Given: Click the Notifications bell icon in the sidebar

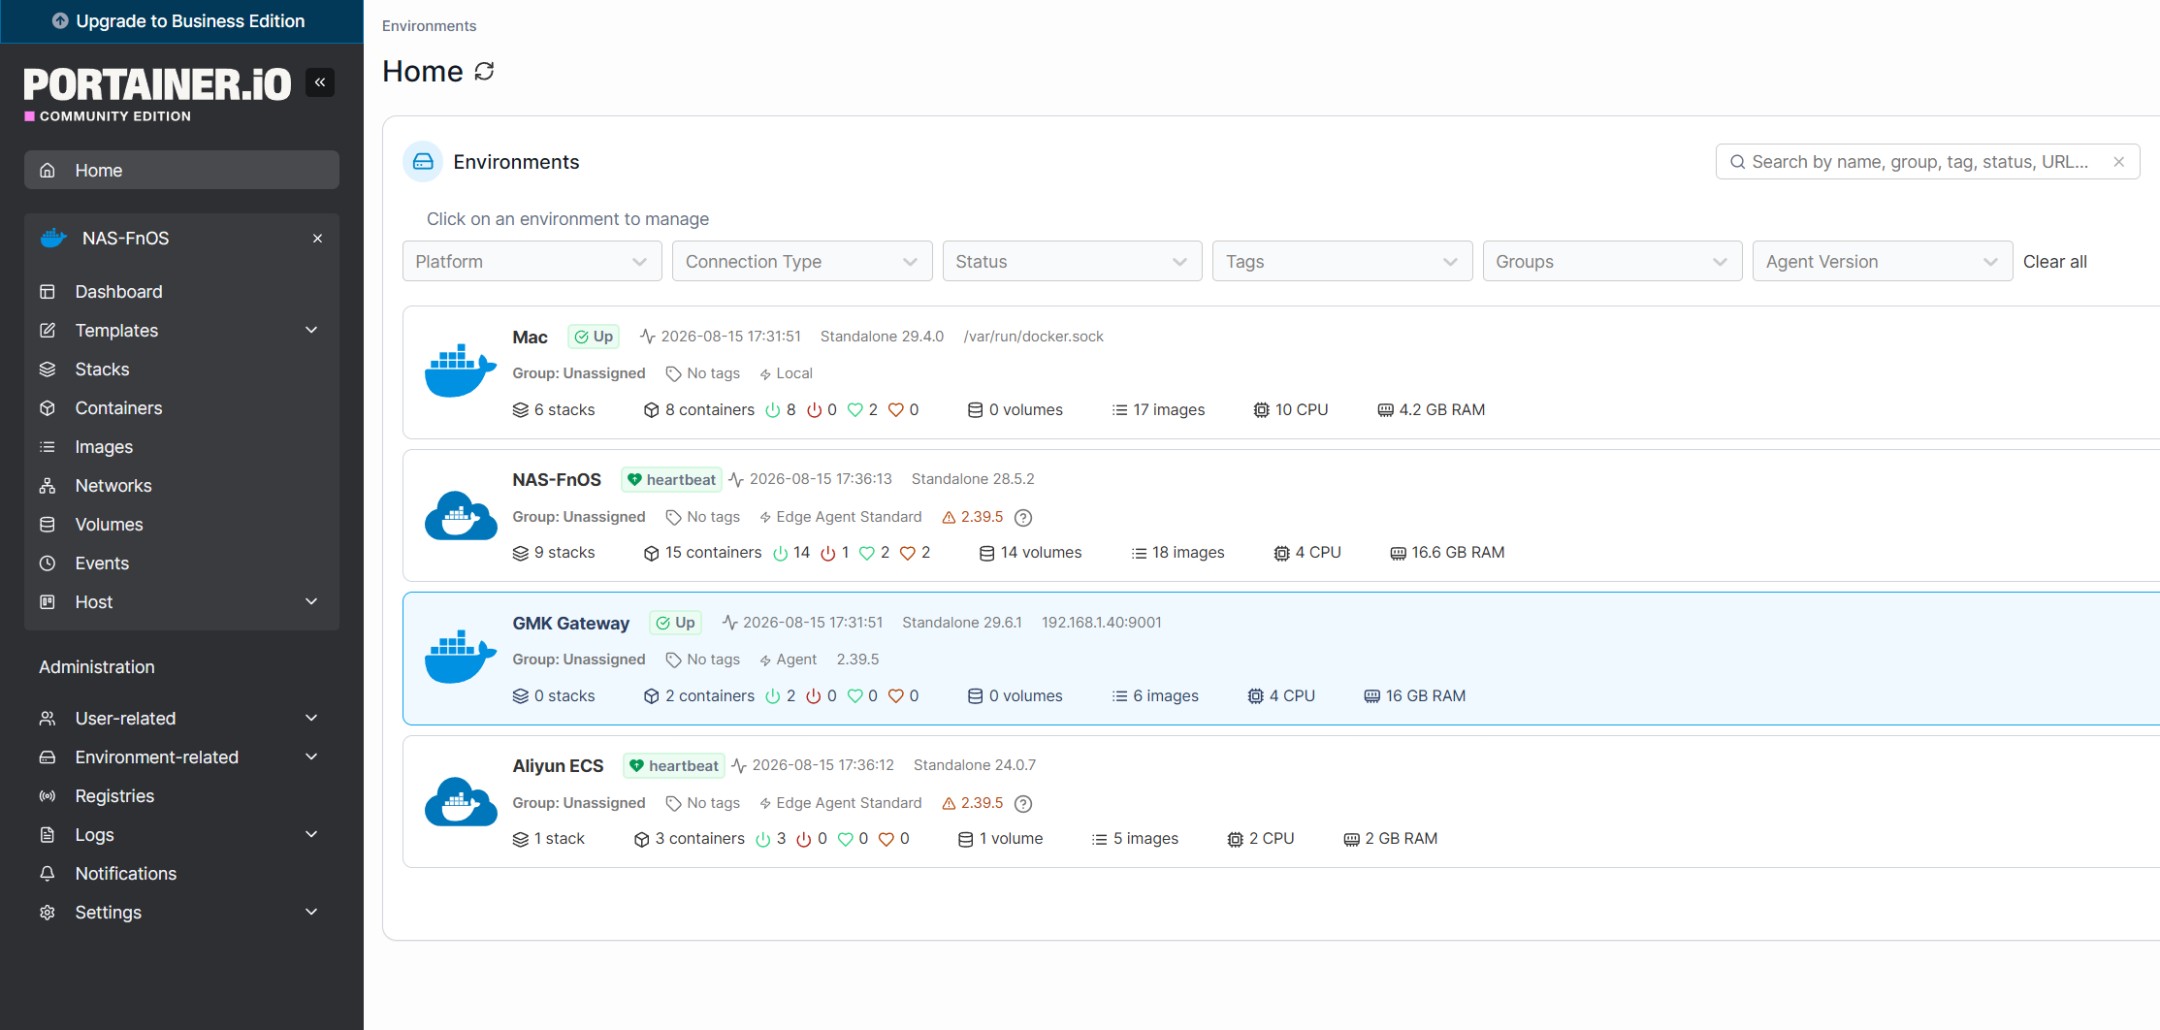Looking at the screenshot, I should [x=47, y=874].
